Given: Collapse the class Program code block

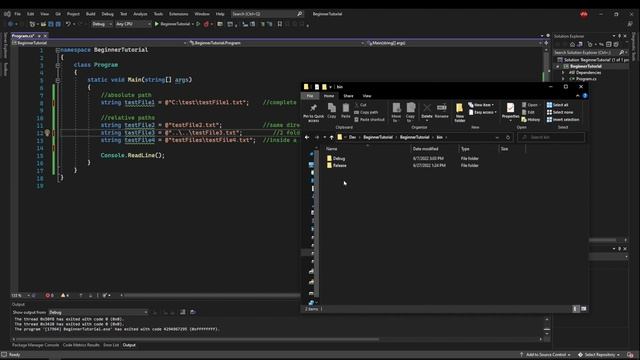Looking at the screenshot, I should click(58, 65).
